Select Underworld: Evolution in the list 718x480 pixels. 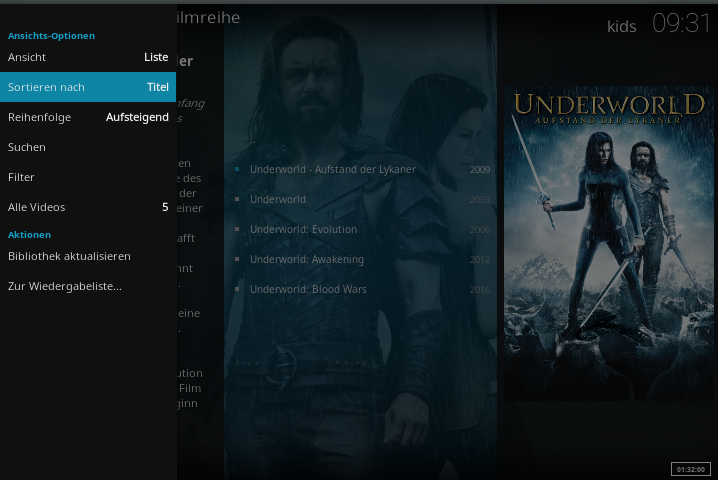pos(362,229)
